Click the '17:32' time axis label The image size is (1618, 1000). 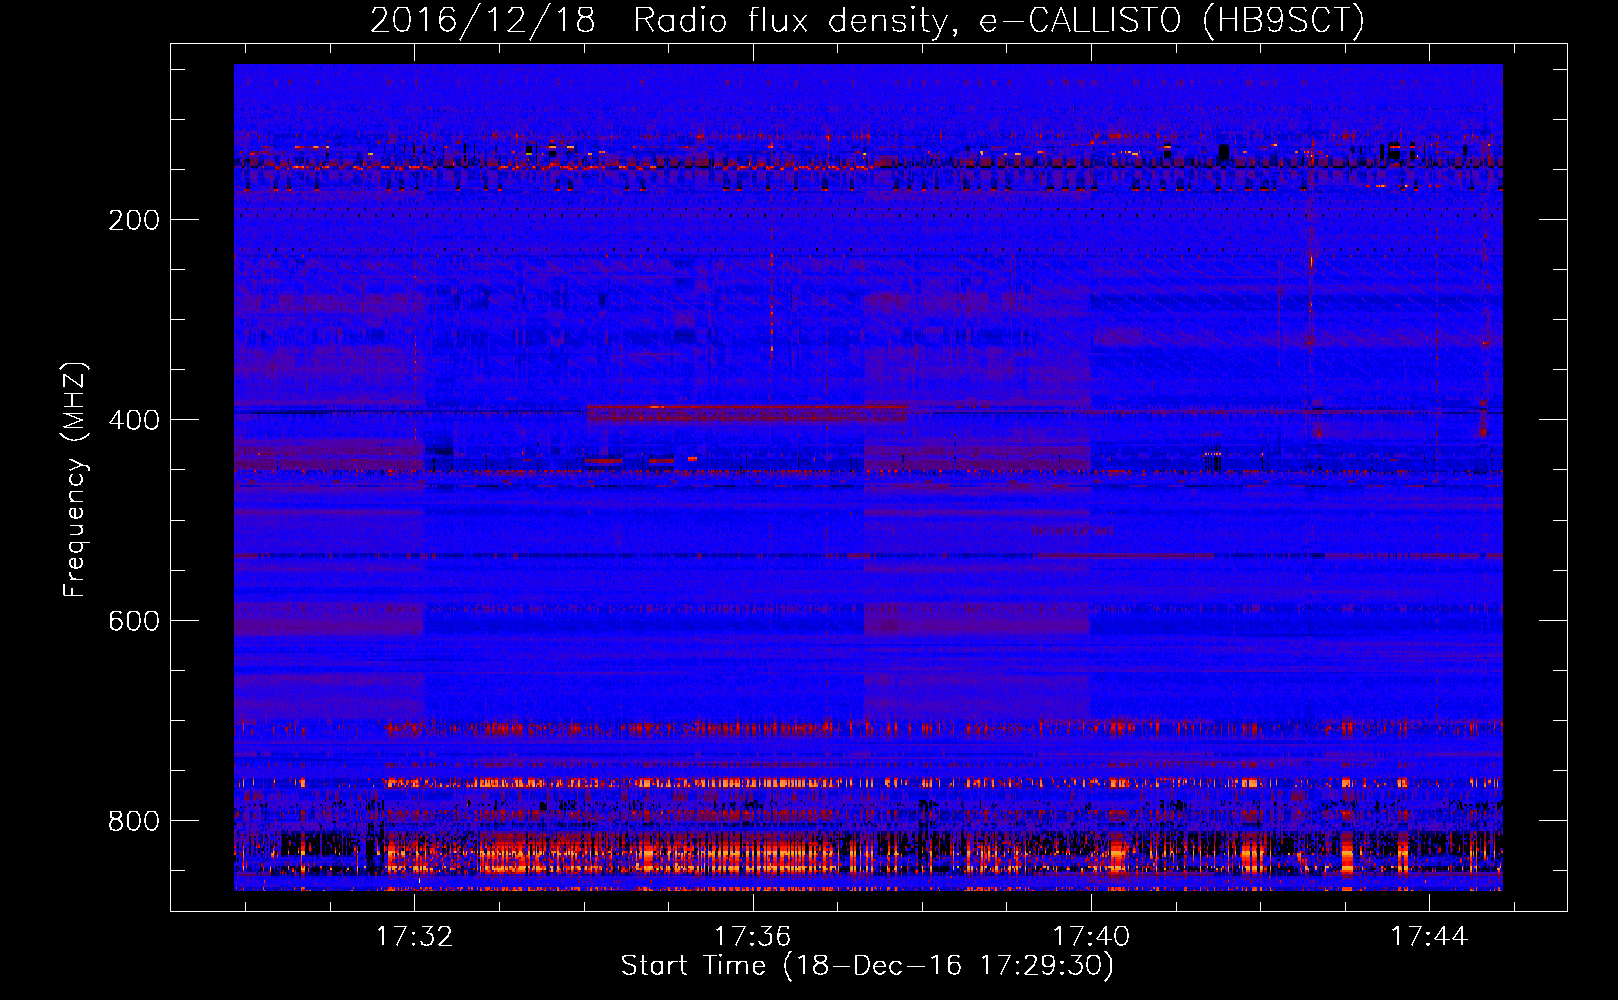pyautogui.click(x=414, y=937)
